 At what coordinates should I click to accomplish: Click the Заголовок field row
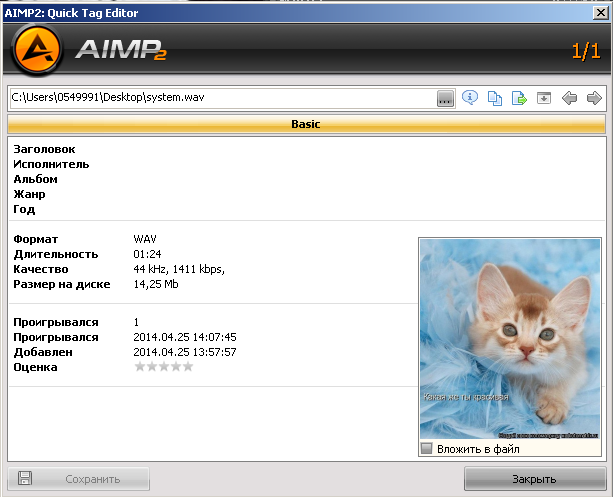306,149
